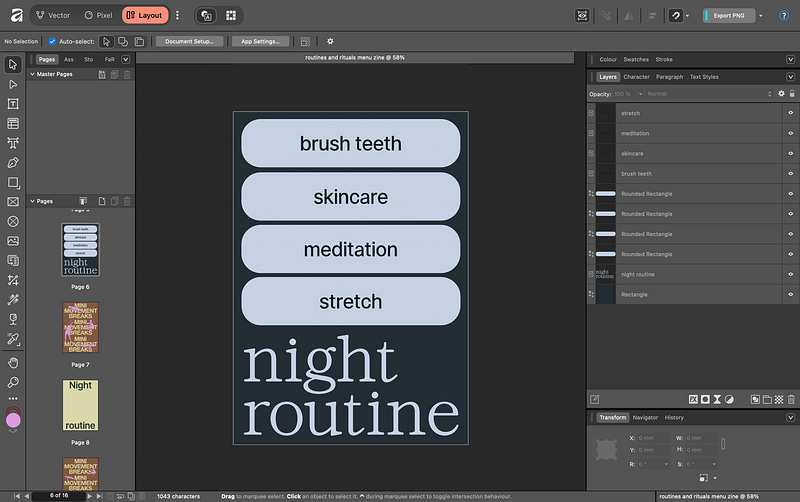Open the Character panel tab

636,76
